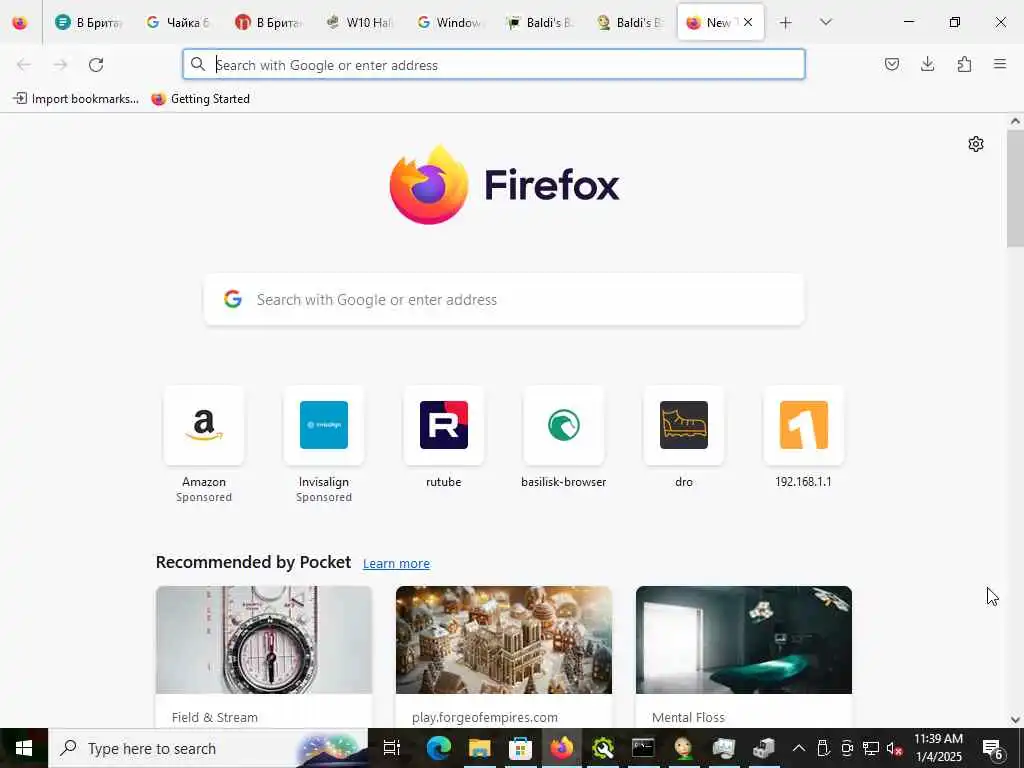Launch Microsoft Edge from taskbar
Screen dimensions: 1024x768
pyautogui.click(x=438, y=748)
